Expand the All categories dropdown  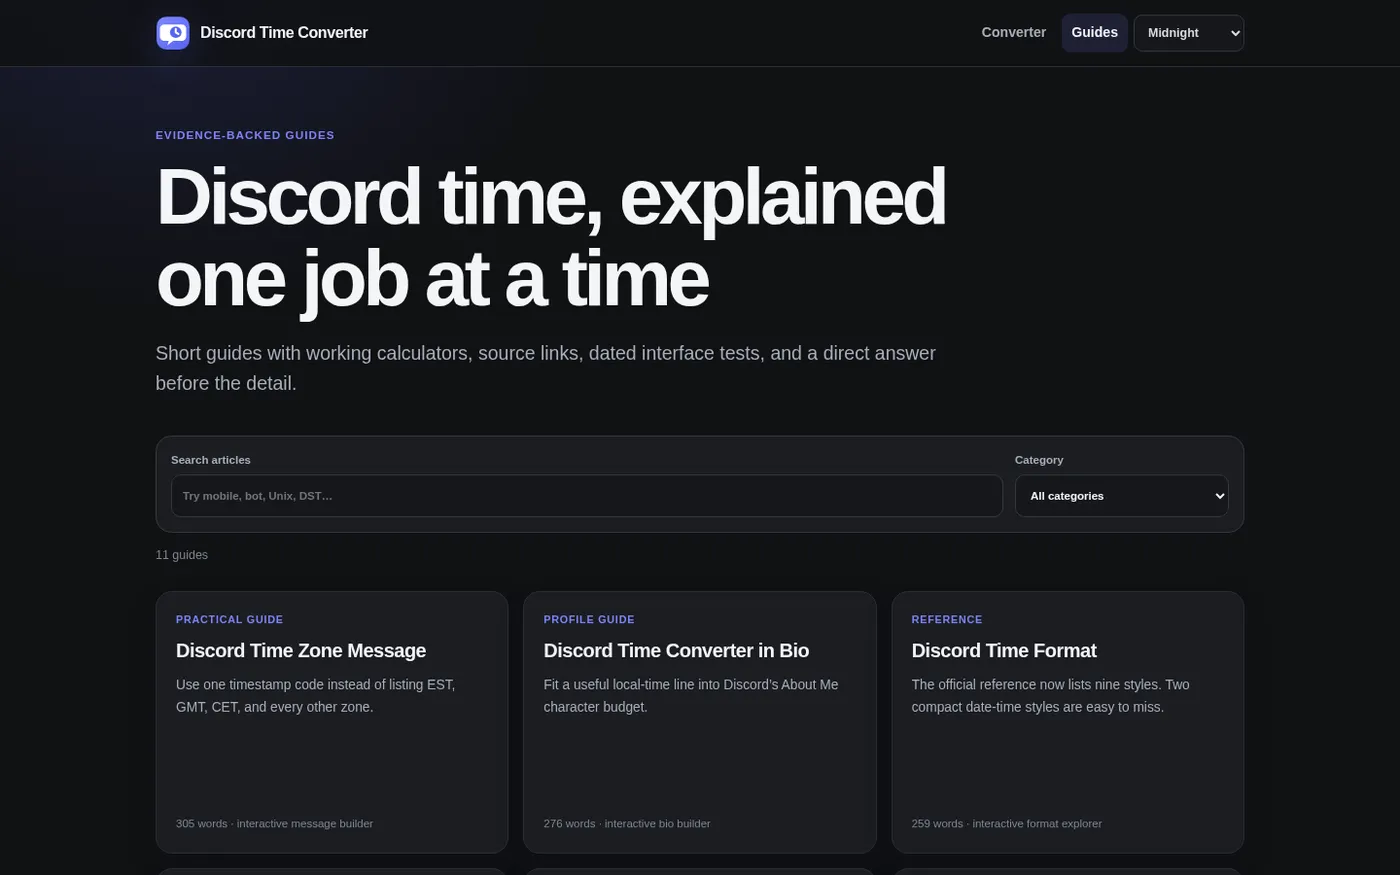click(1122, 496)
